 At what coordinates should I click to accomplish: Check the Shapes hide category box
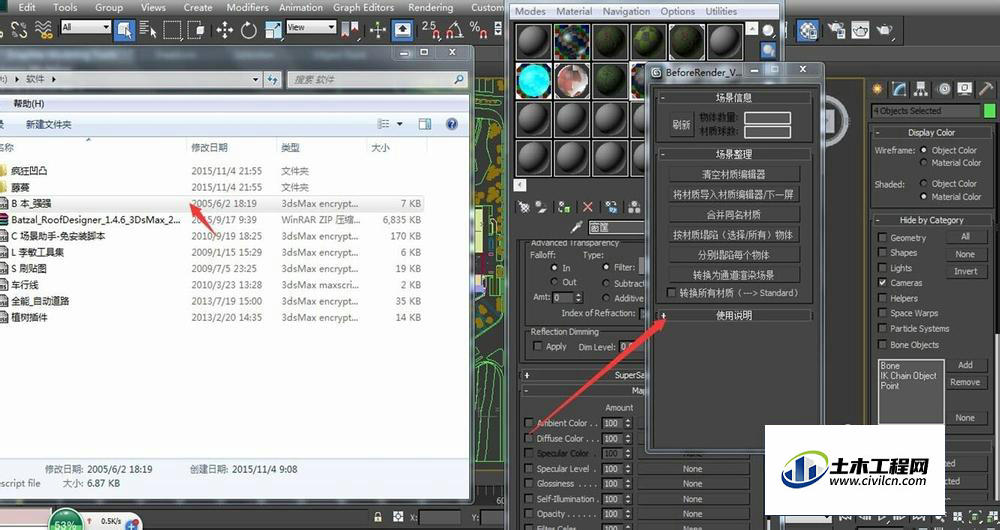882,253
